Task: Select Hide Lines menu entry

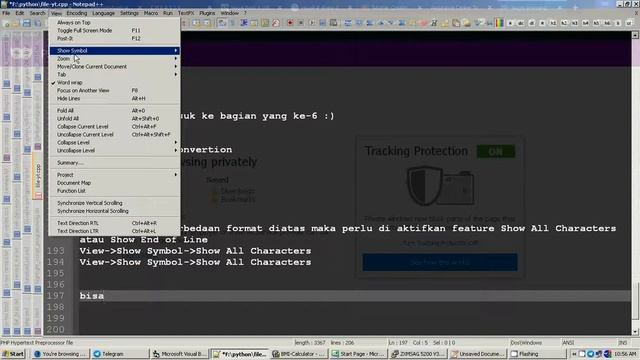Action: point(114,99)
